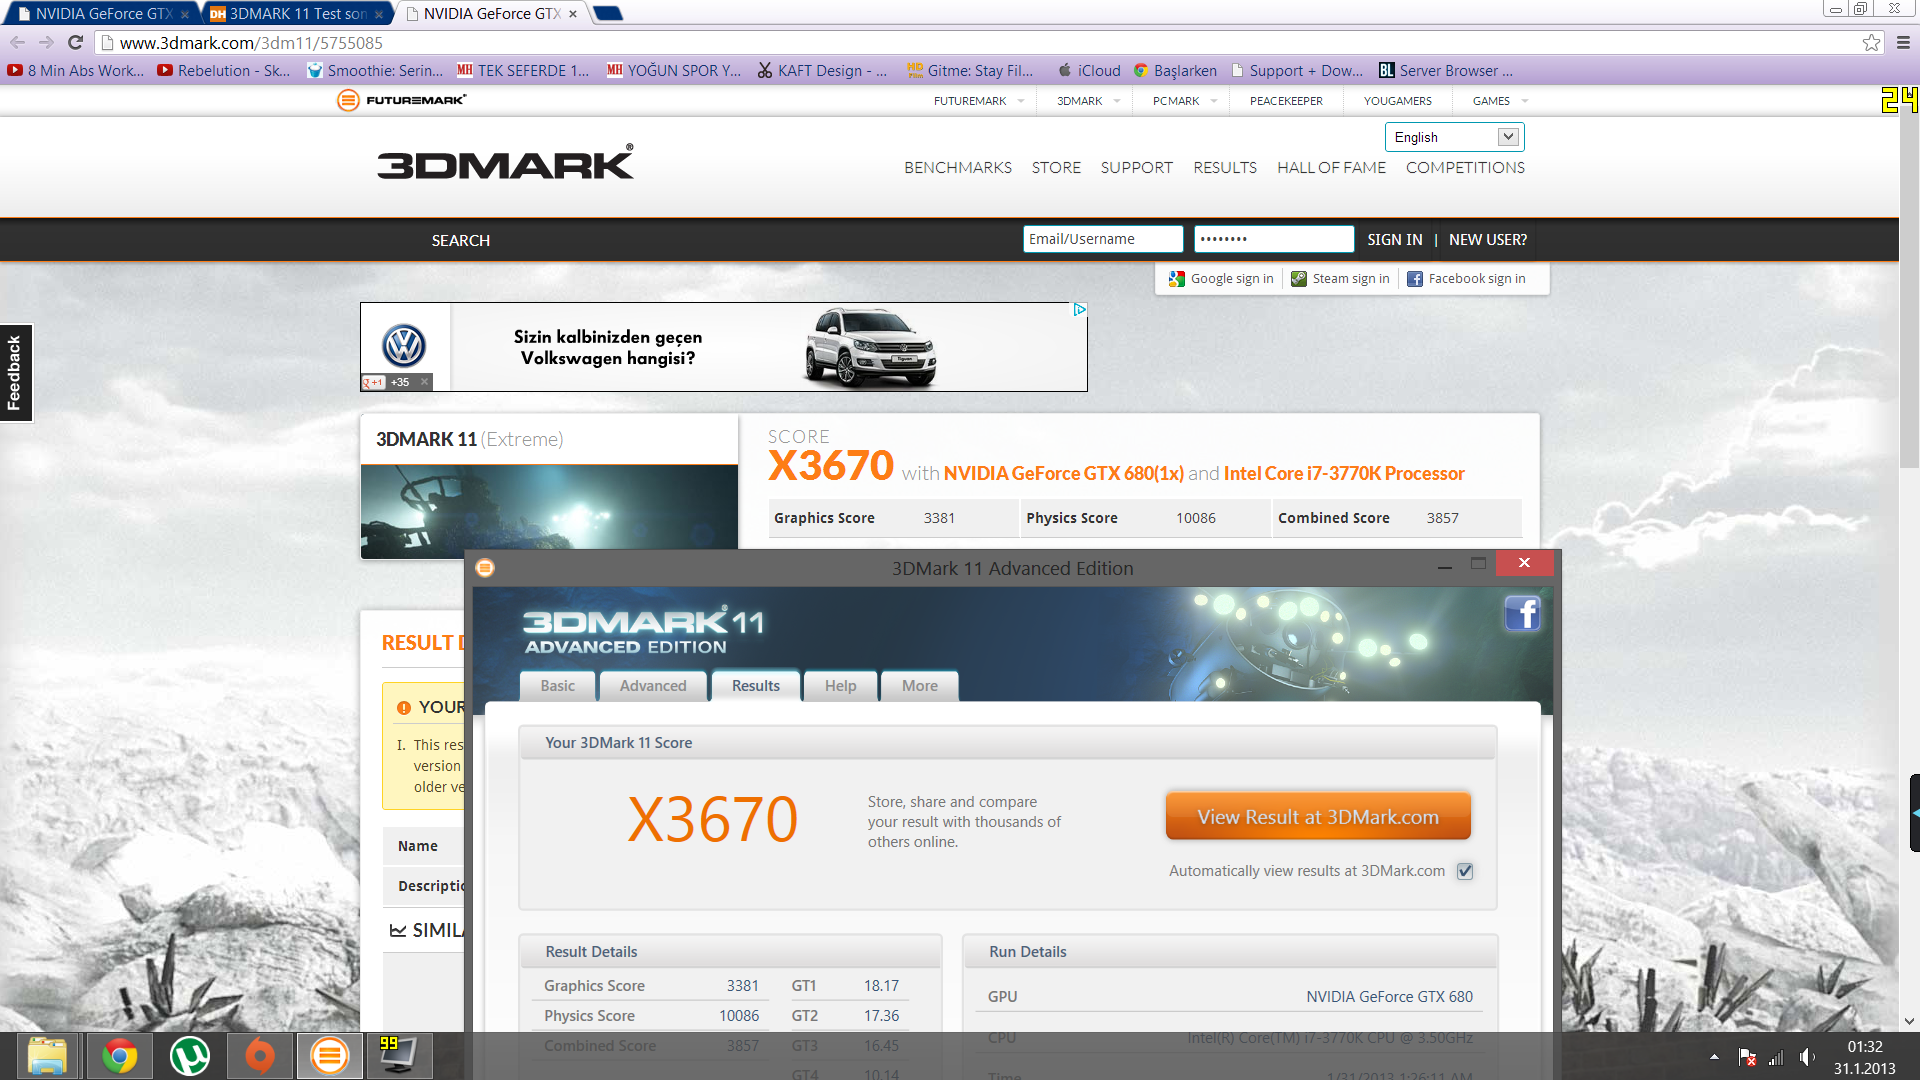Click the Email/Username input field

tap(1103, 240)
